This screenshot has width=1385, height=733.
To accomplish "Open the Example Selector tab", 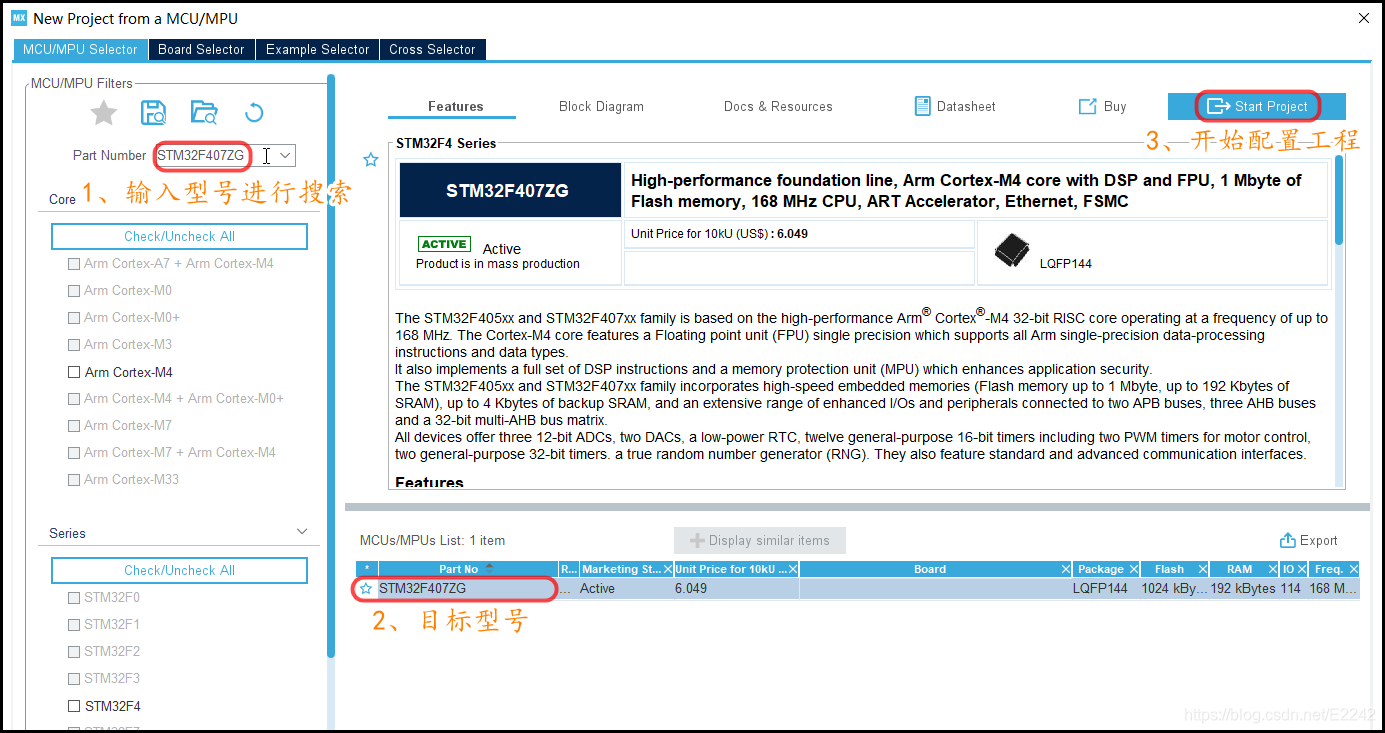I will (317, 49).
